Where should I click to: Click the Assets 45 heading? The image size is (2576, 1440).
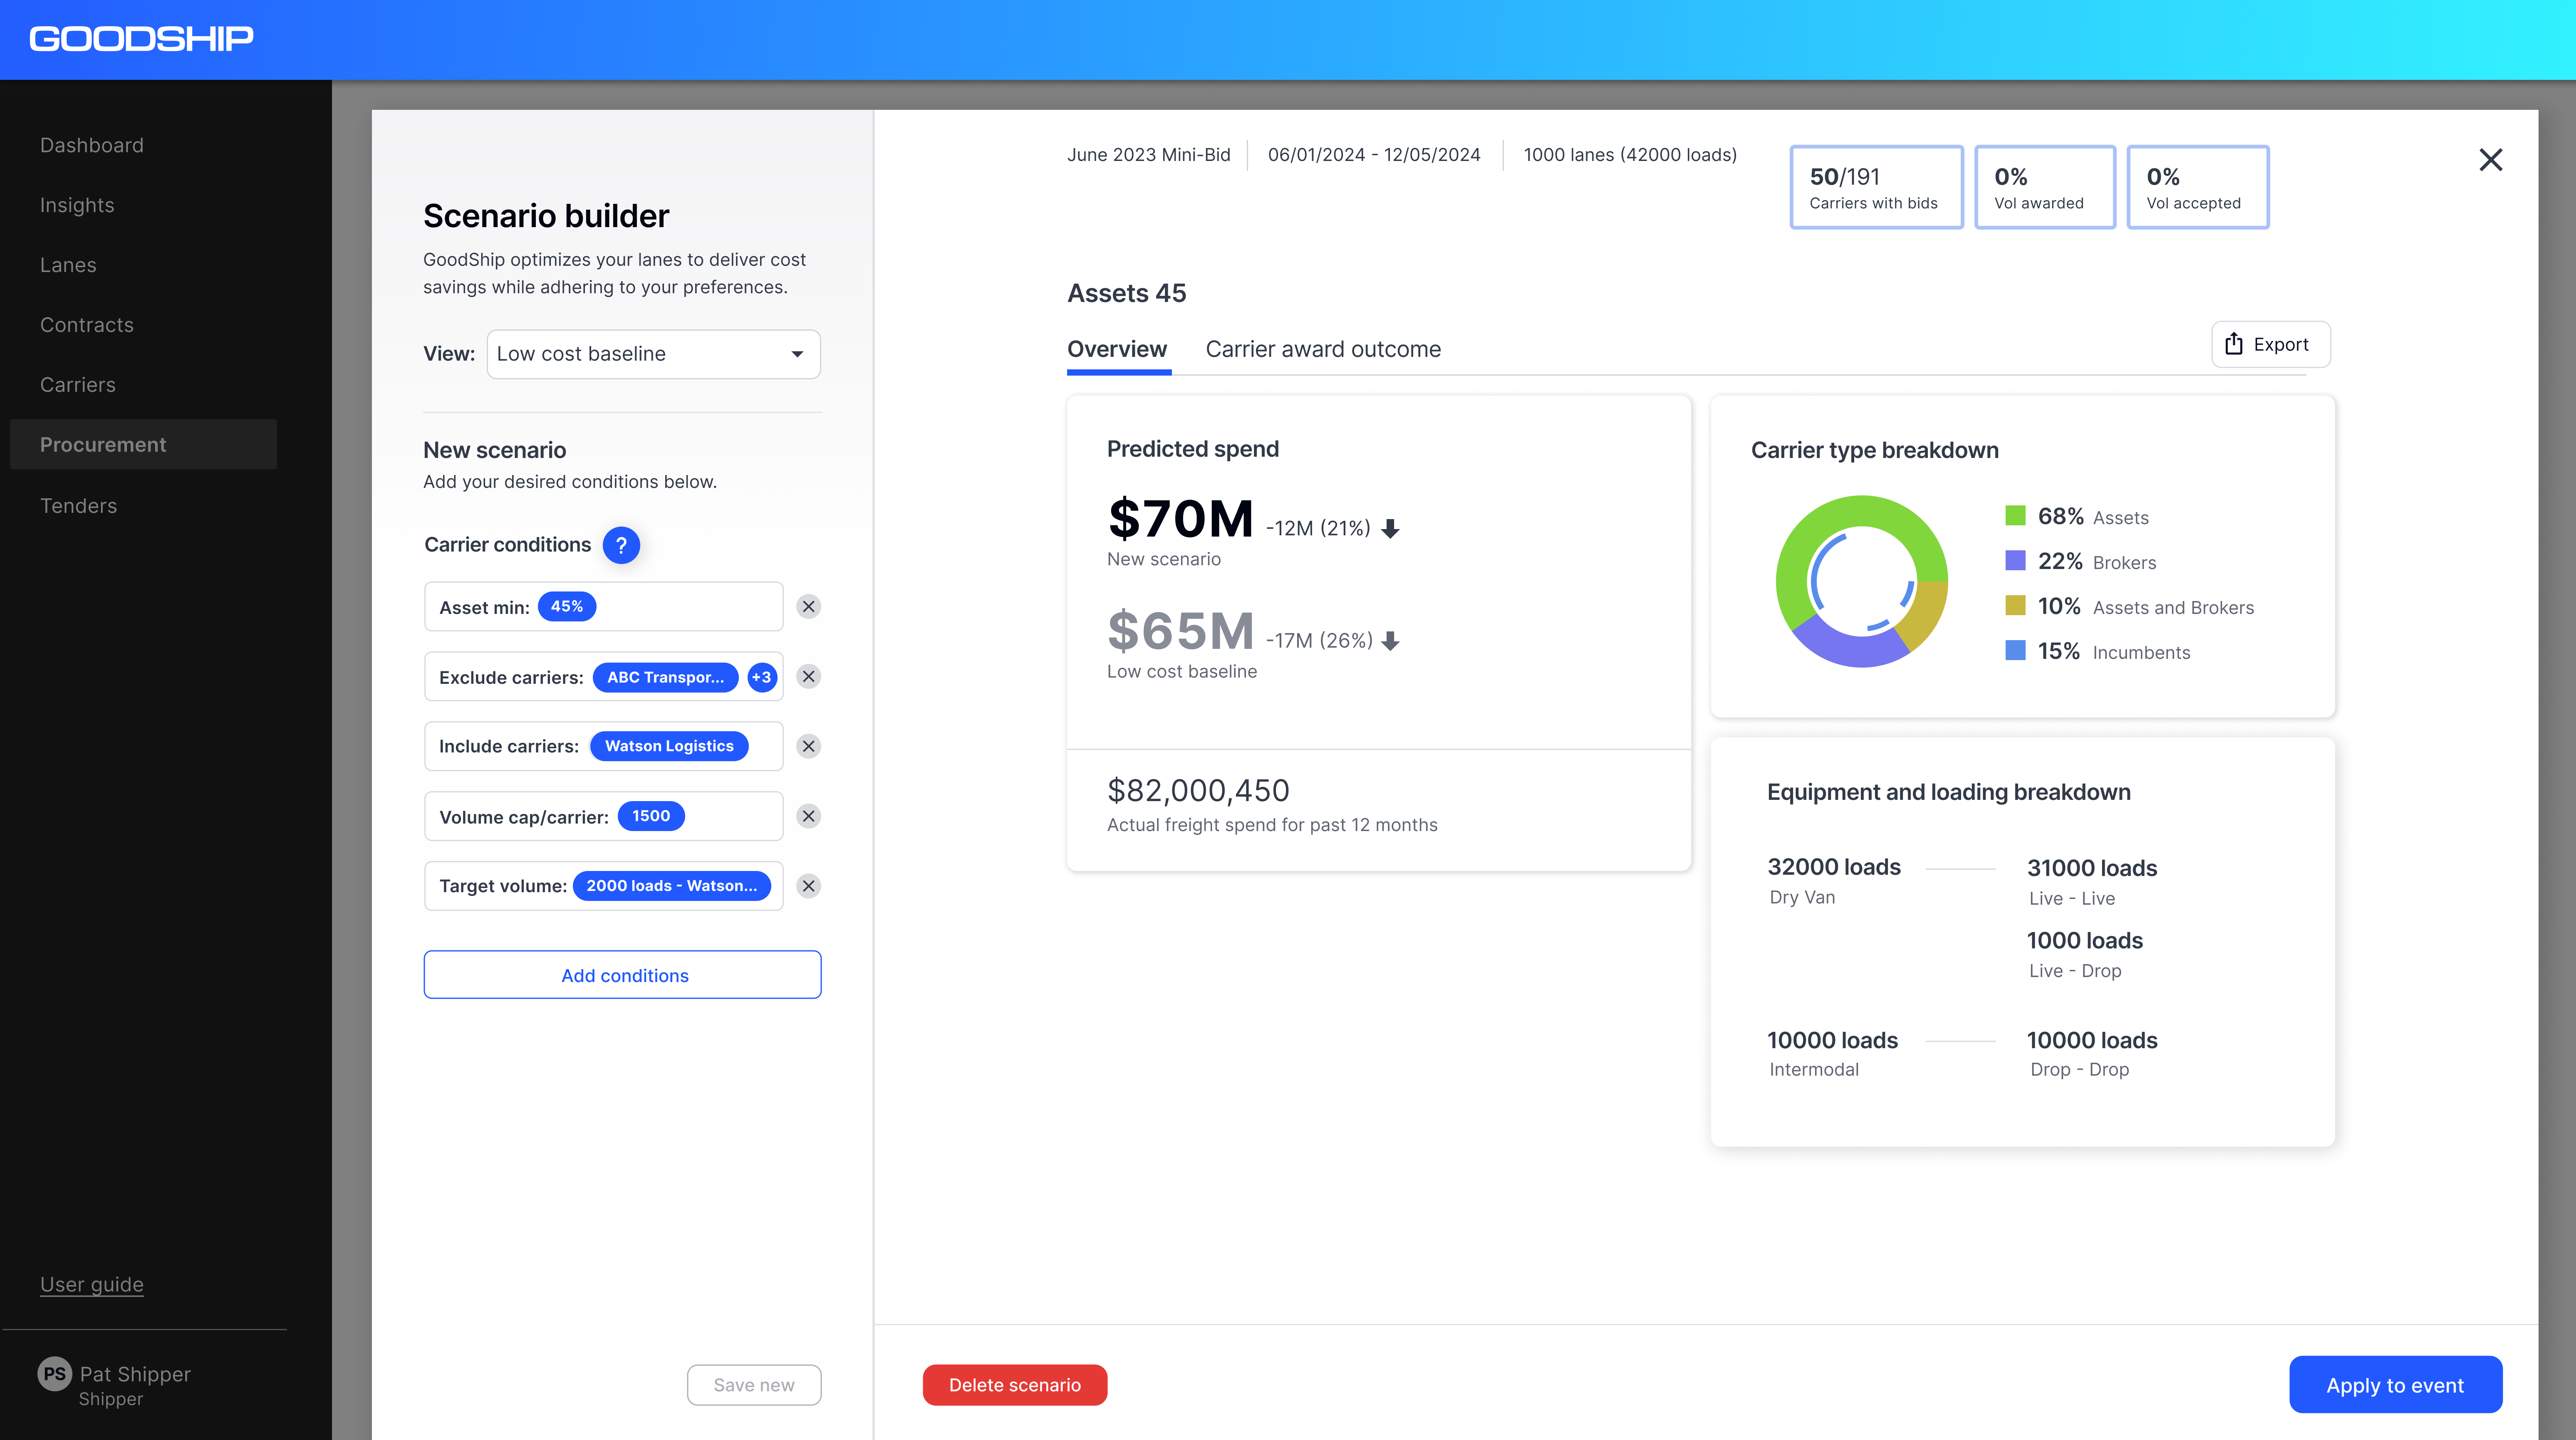(1126, 293)
